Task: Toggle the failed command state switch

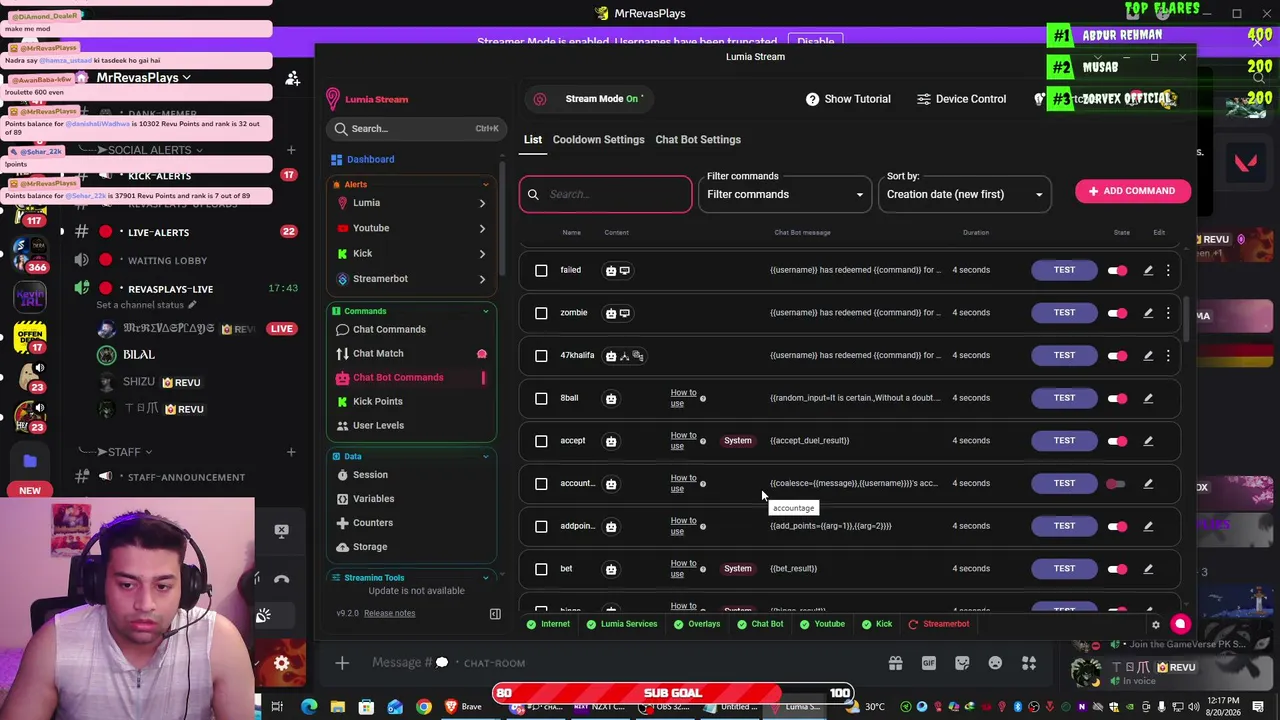Action: pyautogui.click(x=1117, y=270)
